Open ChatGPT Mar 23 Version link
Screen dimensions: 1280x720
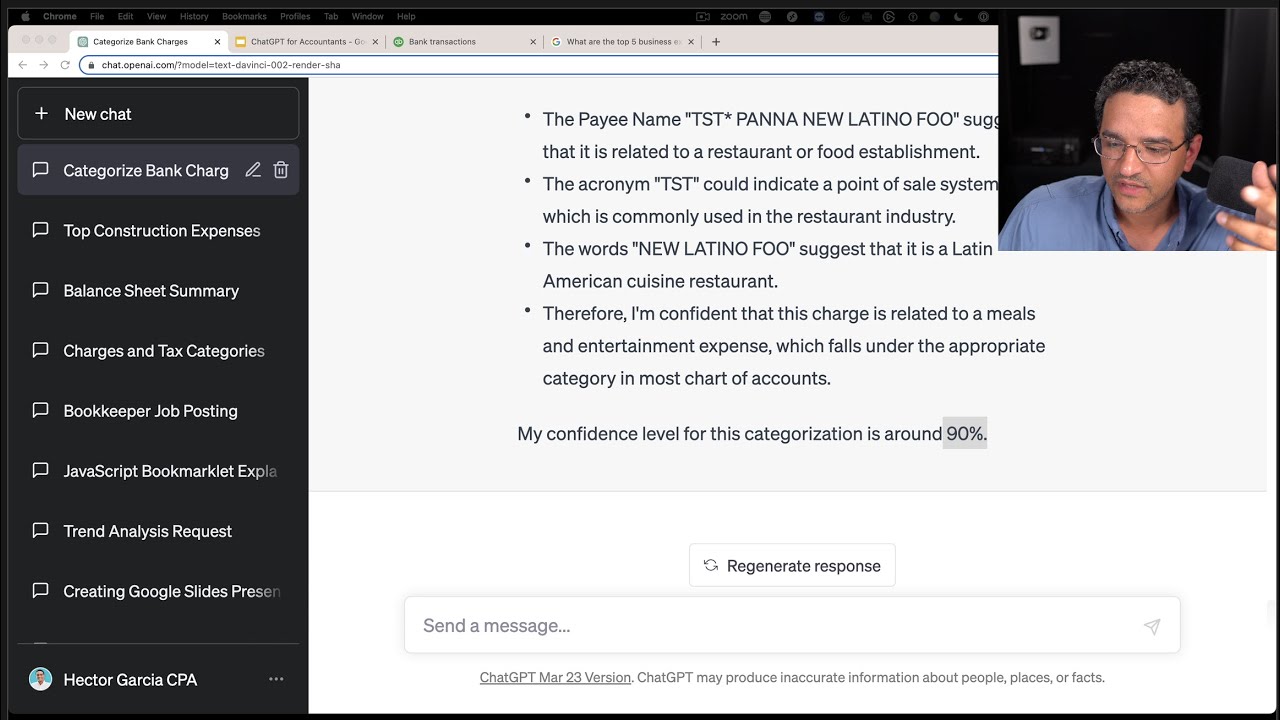point(555,678)
